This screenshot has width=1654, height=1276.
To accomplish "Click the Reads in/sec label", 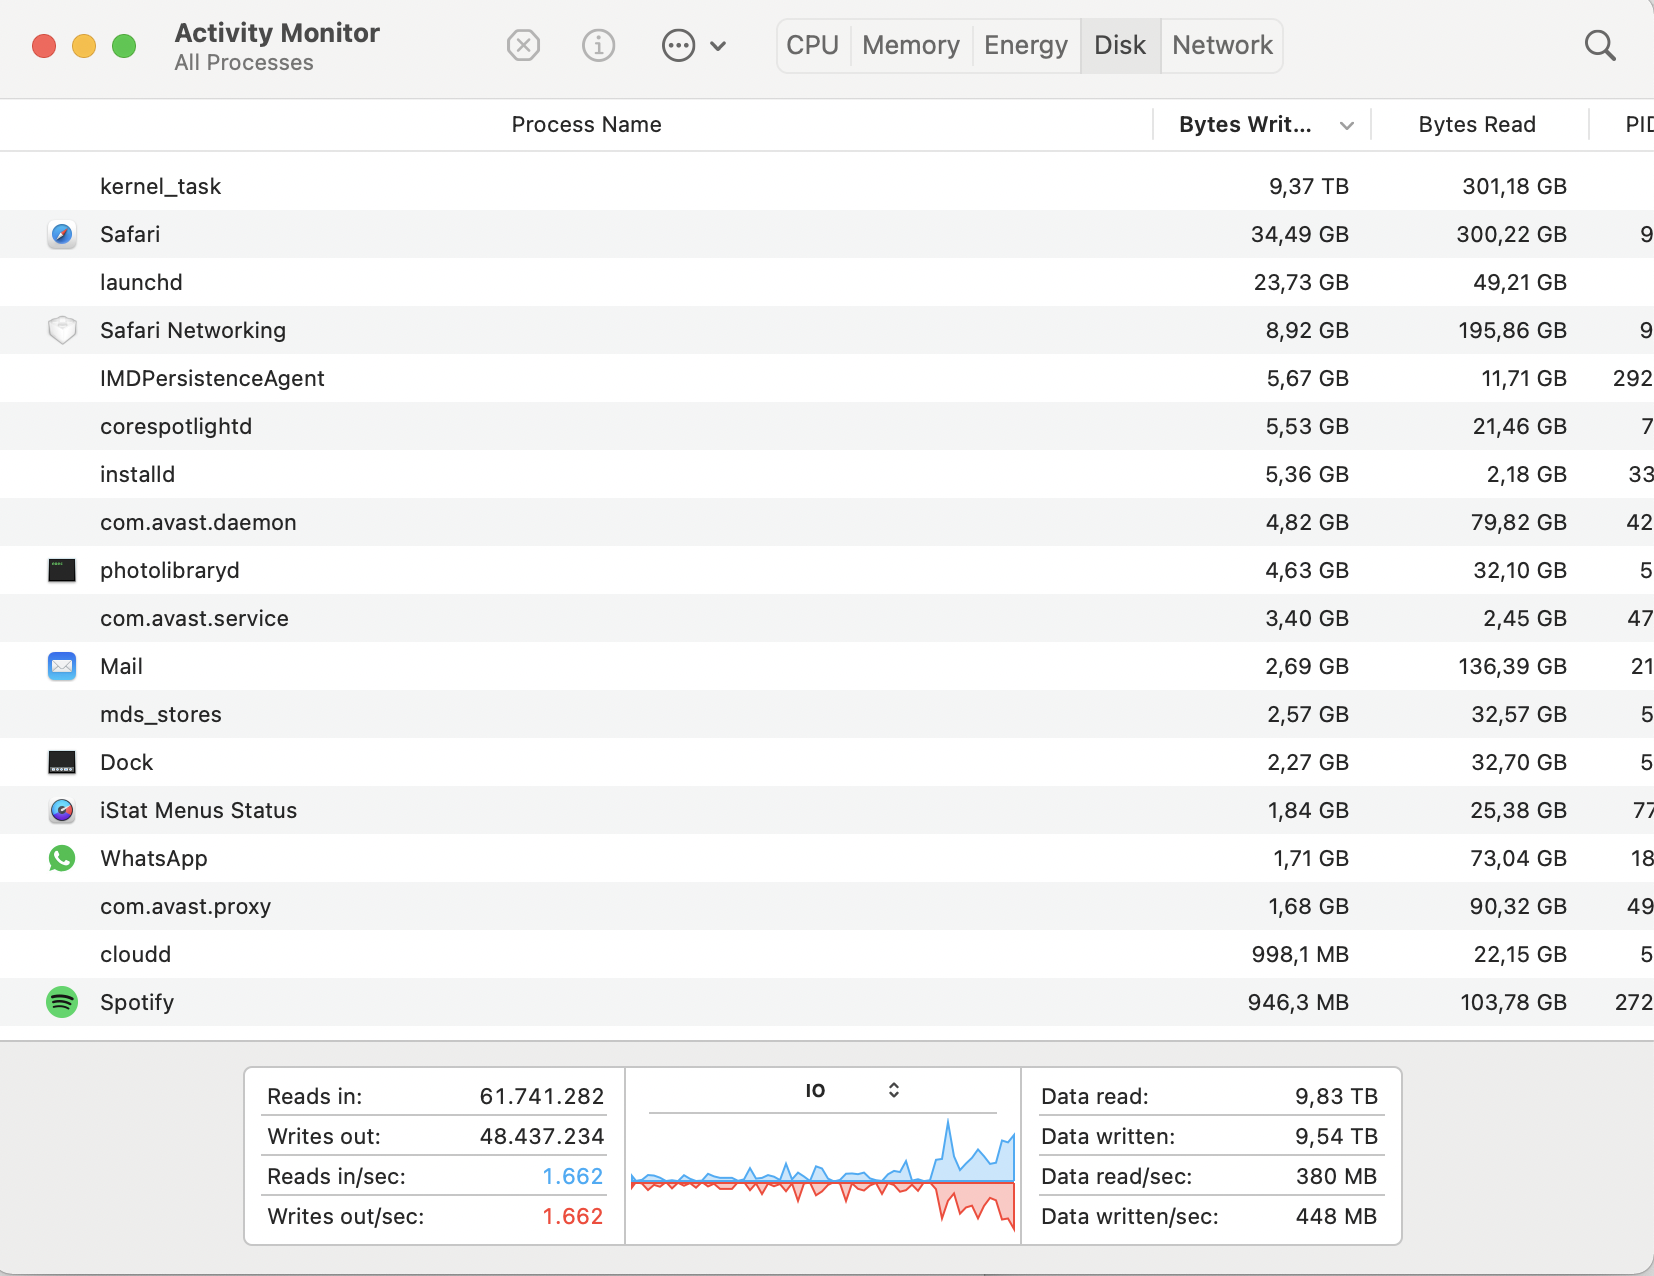I will [x=336, y=1176].
